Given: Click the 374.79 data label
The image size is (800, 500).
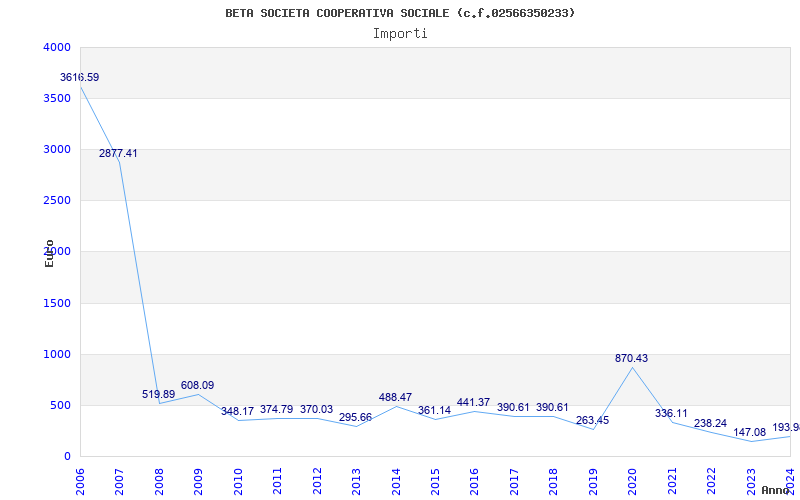Looking at the screenshot, I should click(x=277, y=409).
